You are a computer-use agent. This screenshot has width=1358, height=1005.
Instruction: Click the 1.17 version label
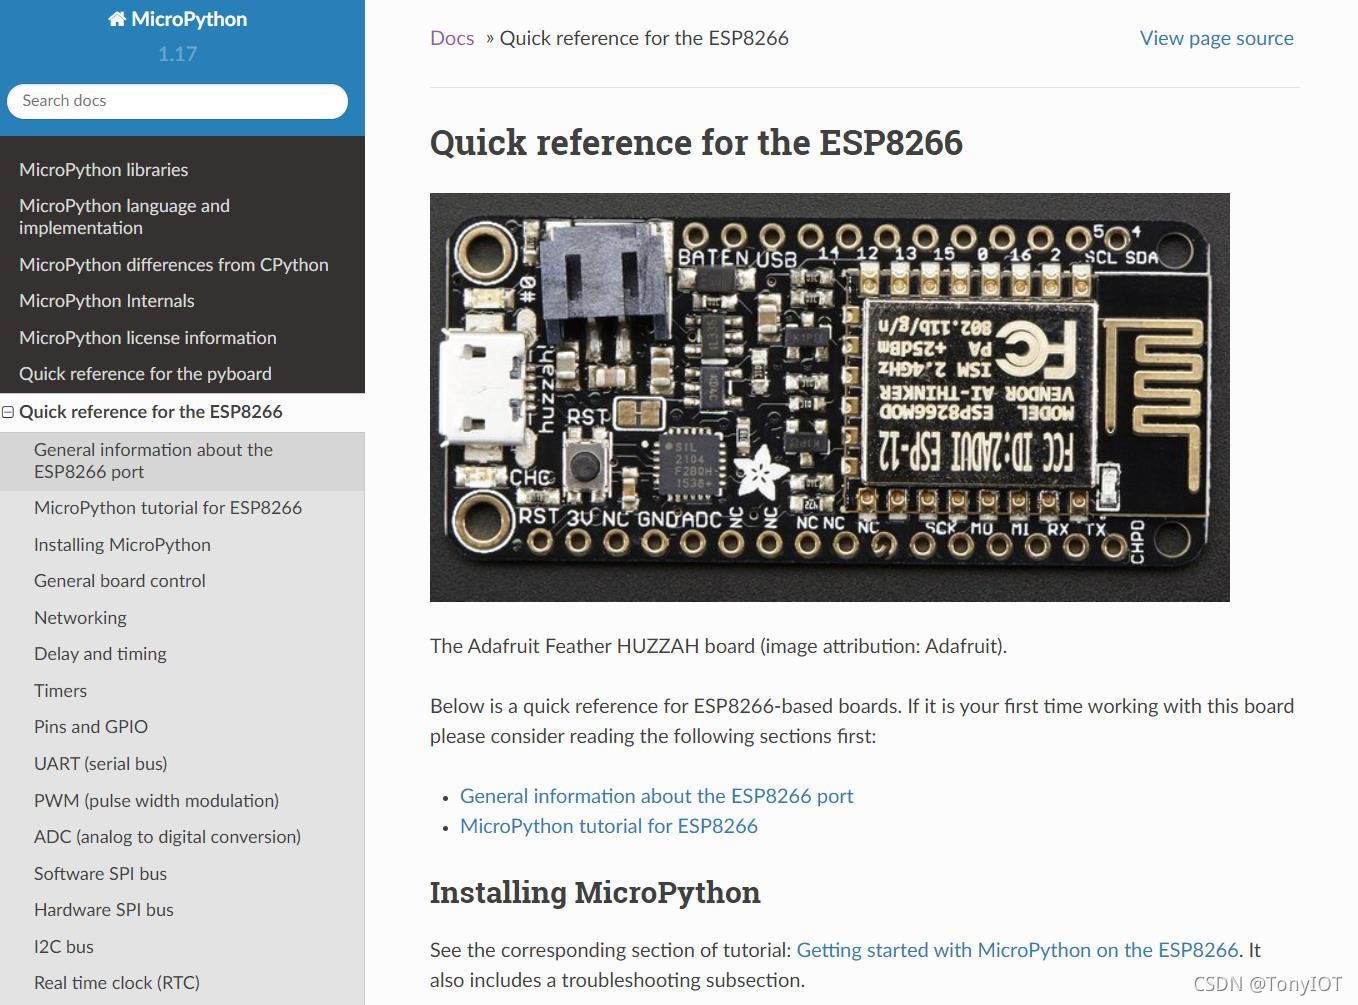[177, 54]
